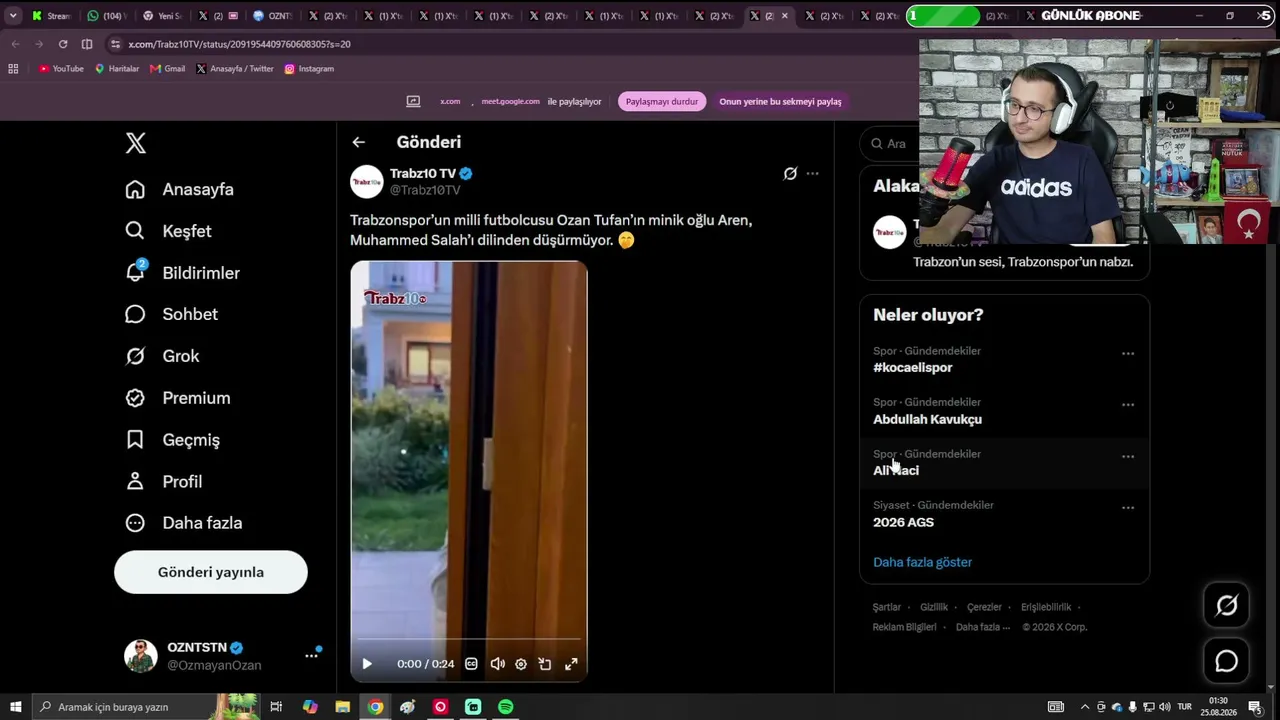Viewport: 1280px width, 720px height.
Task: Switch to the Stream tab
Action: coord(51,16)
